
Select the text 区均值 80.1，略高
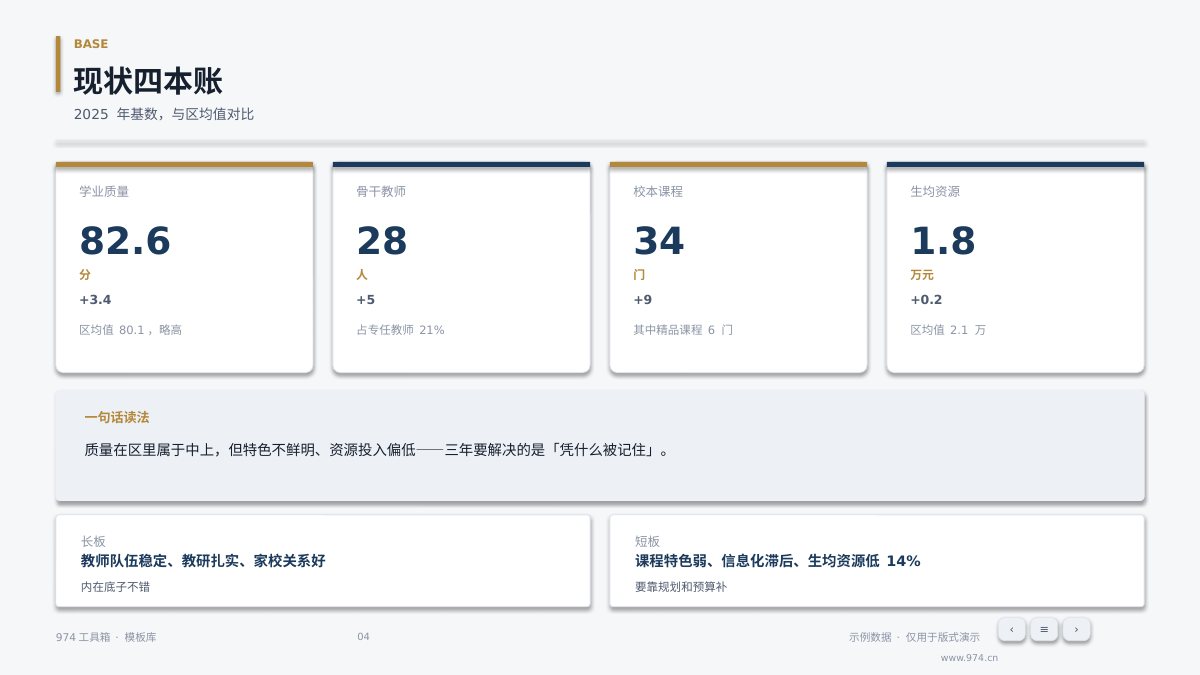tap(131, 330)
